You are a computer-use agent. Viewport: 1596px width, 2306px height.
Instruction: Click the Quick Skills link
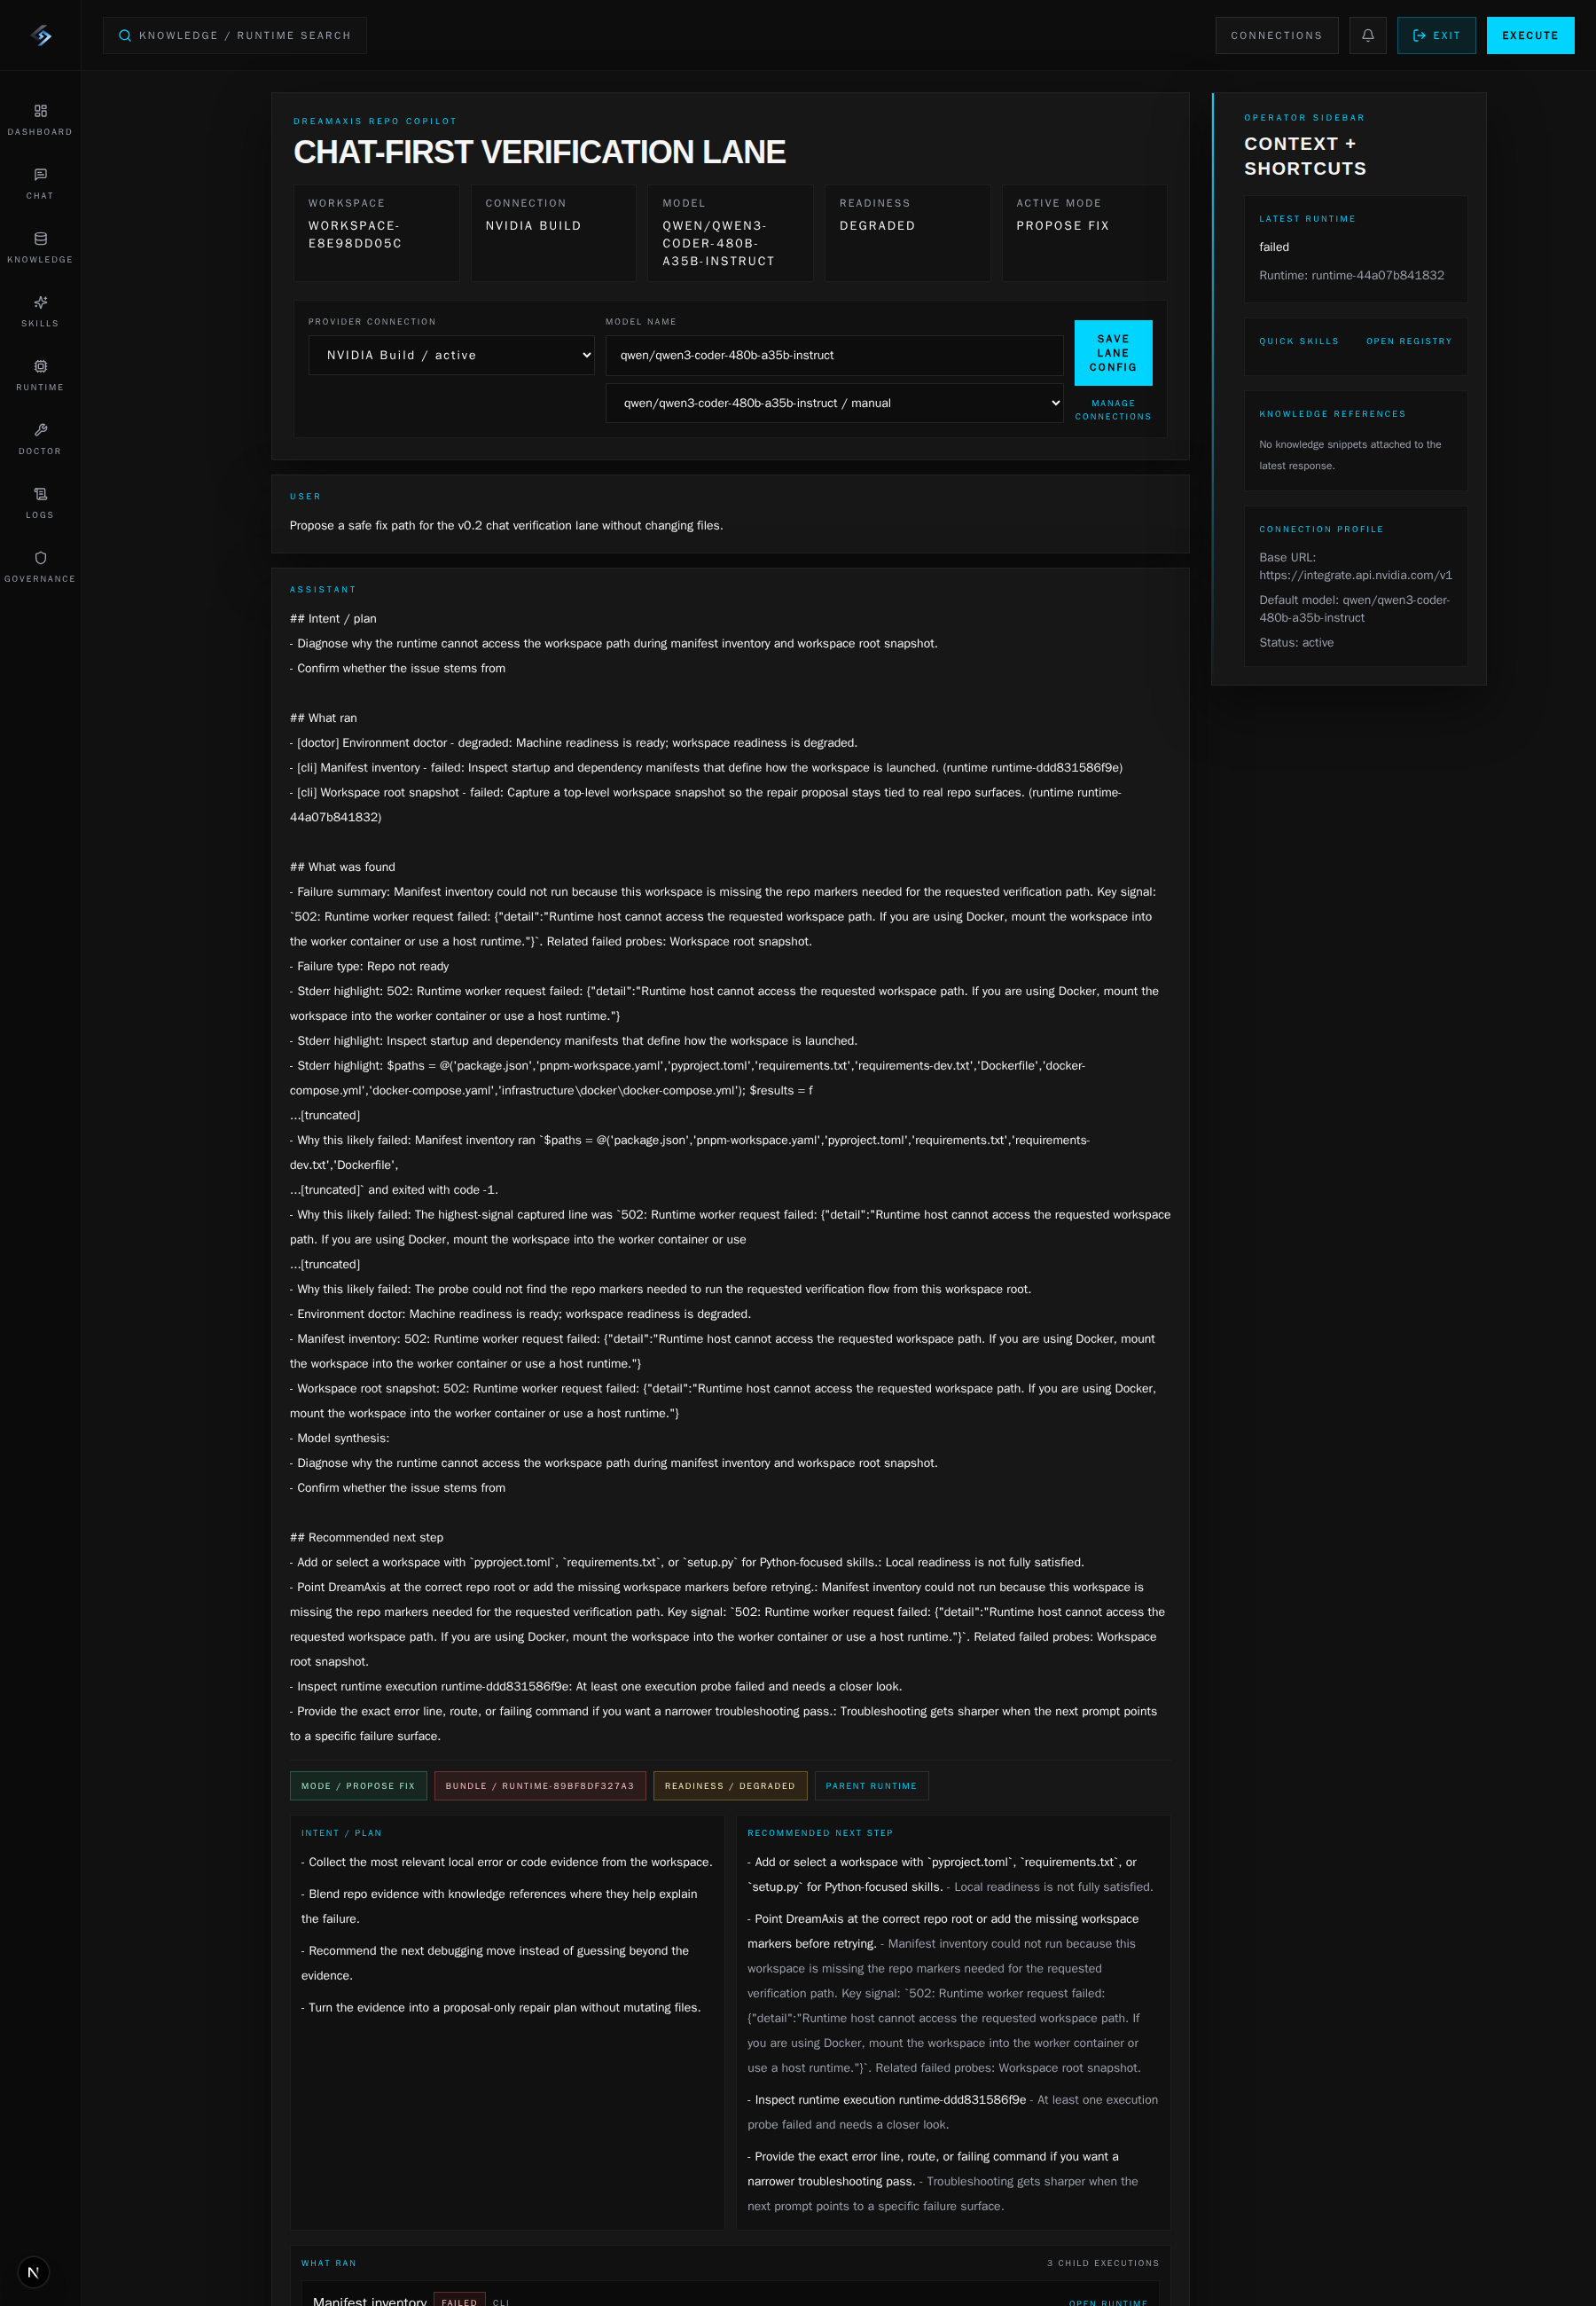point(1298,341)
